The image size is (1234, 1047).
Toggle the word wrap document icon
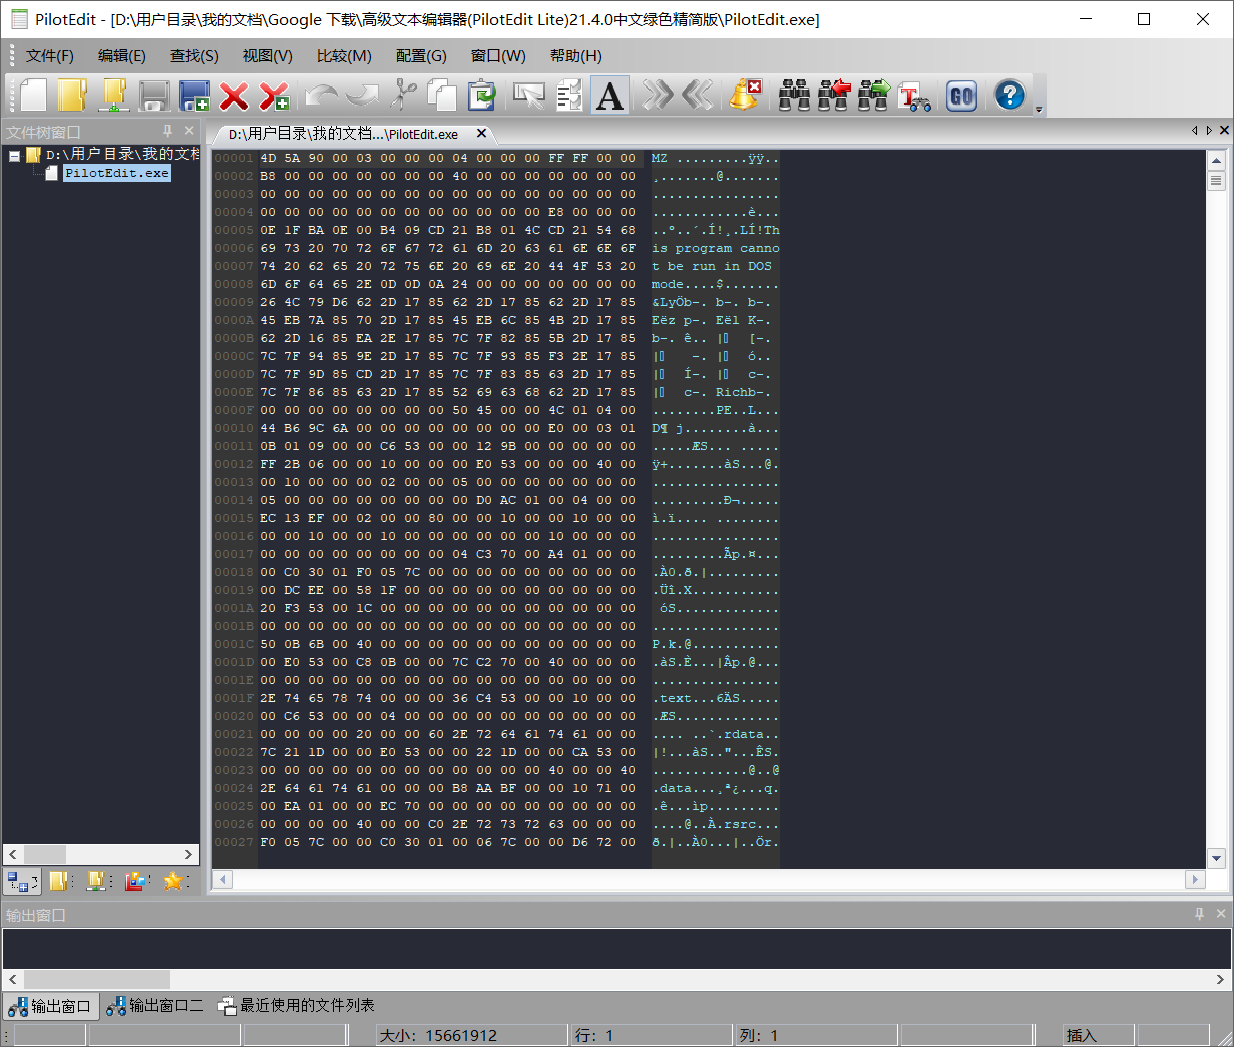click(569, 95)
